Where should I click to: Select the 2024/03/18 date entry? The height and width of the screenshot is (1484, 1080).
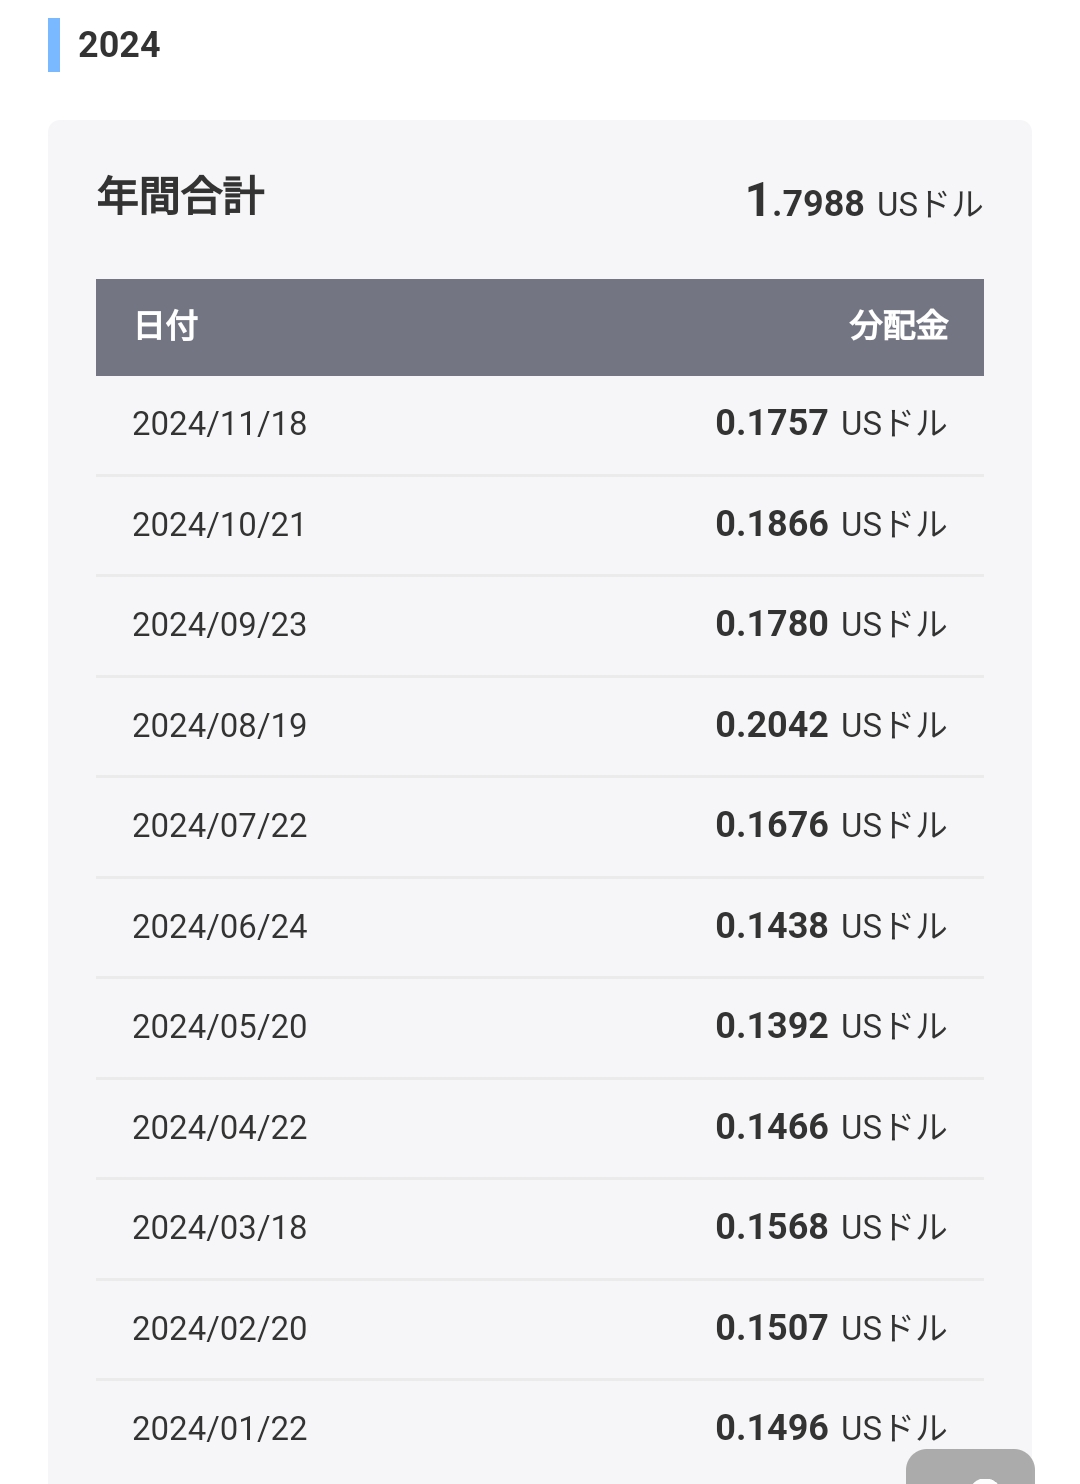pos(219,1228)
